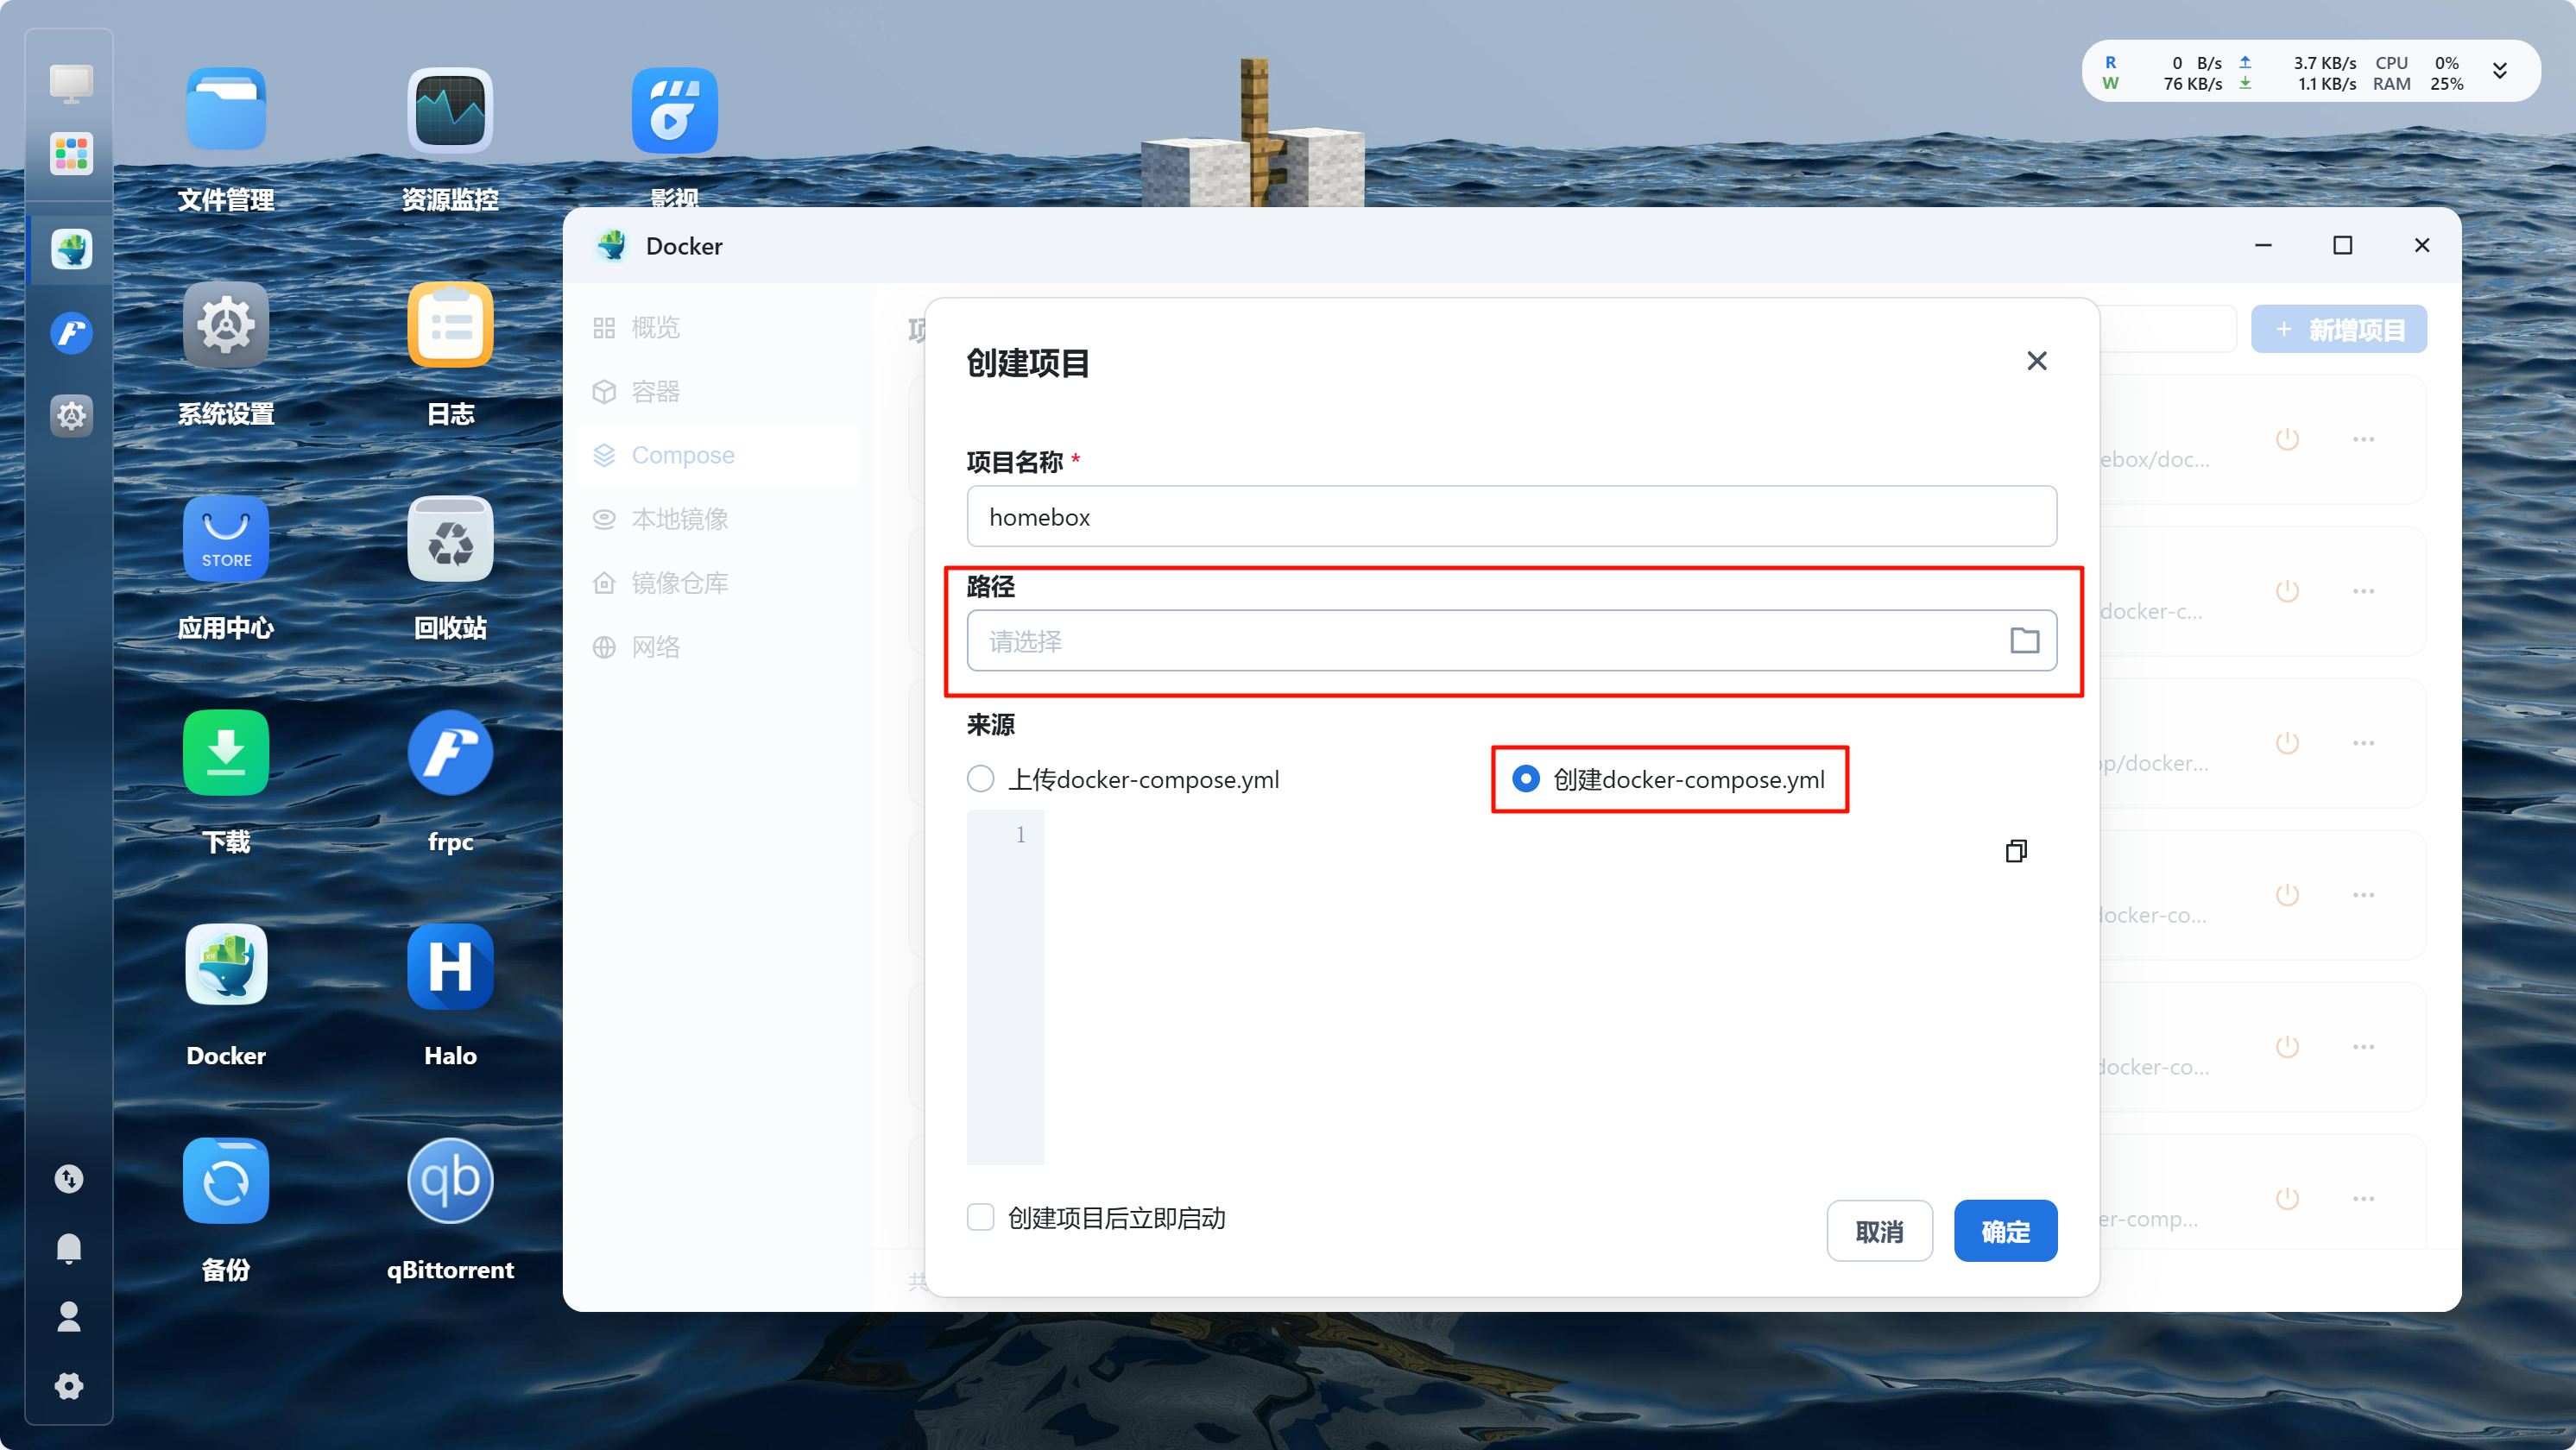This screenshot has width=2576, height=1450.
Task: Open the 下载 download app
Action: pos(226,752)
